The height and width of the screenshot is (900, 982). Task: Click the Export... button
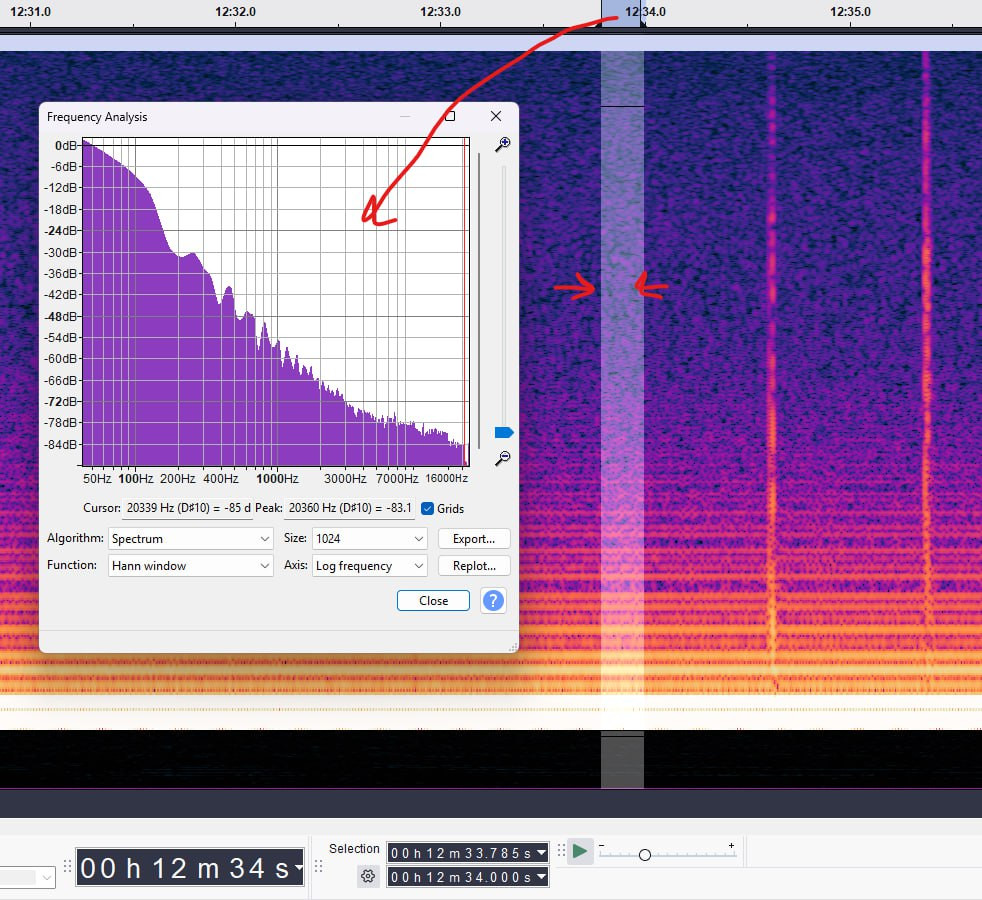(x=474, y=538)
